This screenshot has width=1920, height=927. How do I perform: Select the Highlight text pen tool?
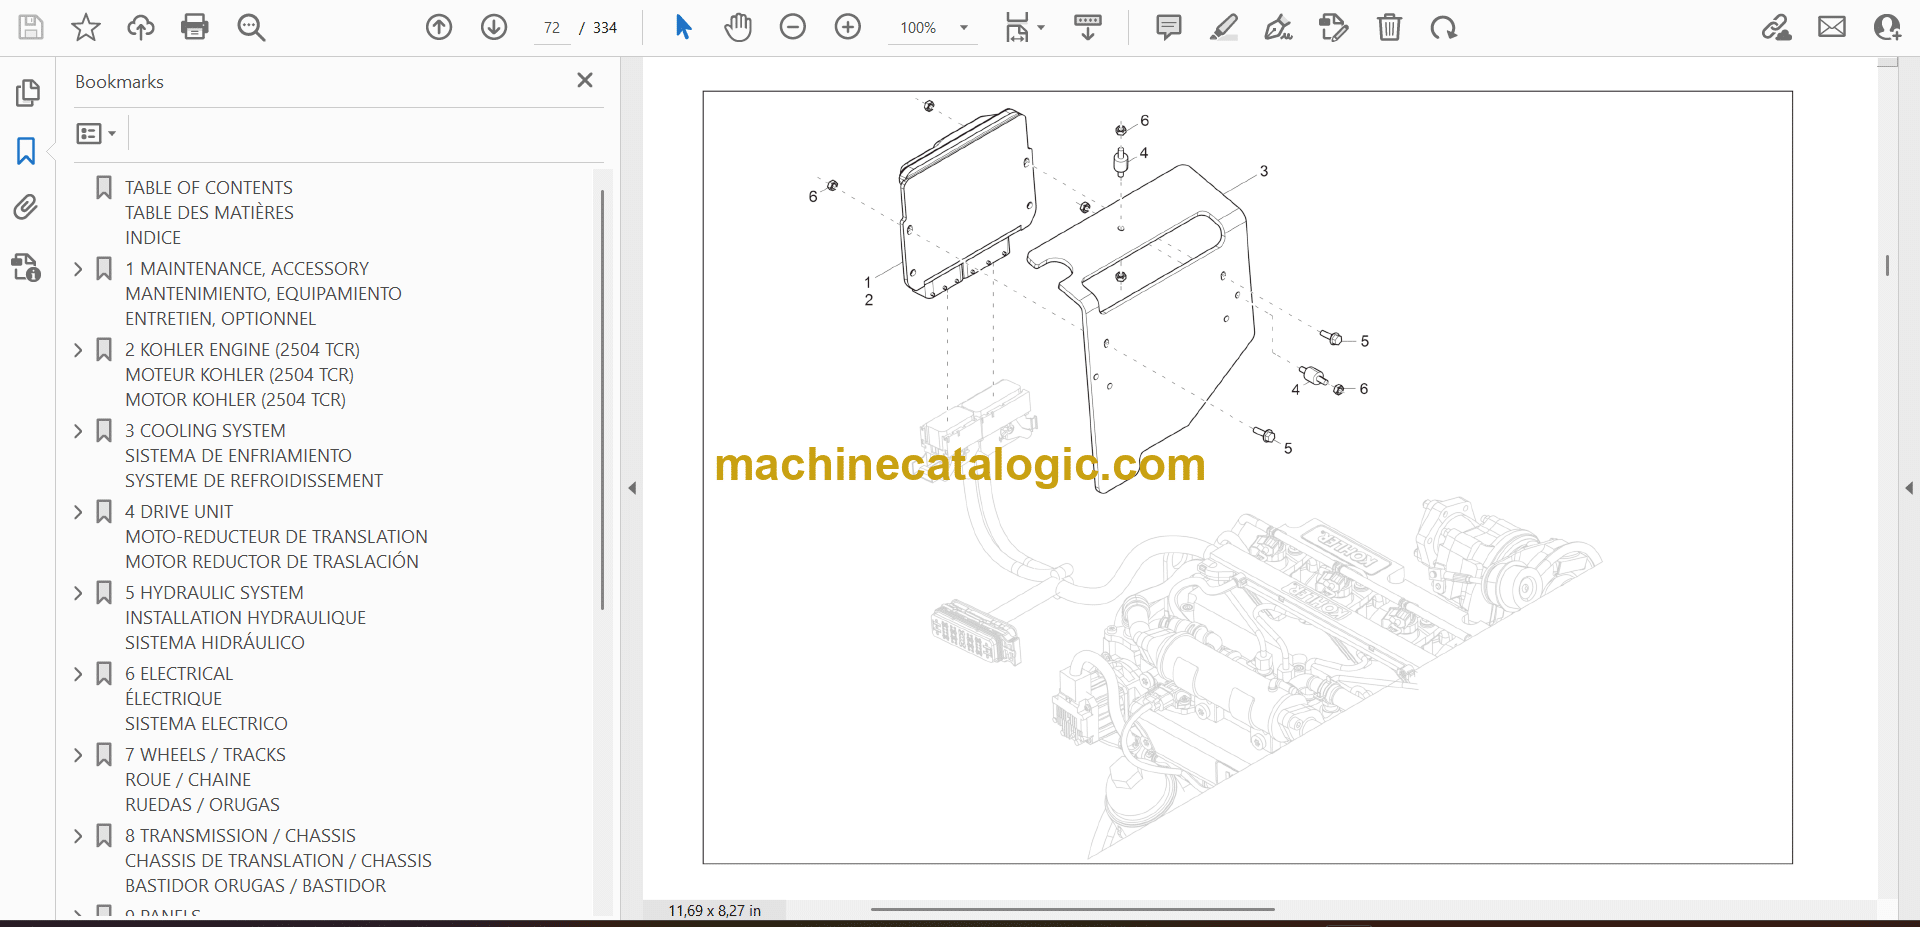[1223, 27]
